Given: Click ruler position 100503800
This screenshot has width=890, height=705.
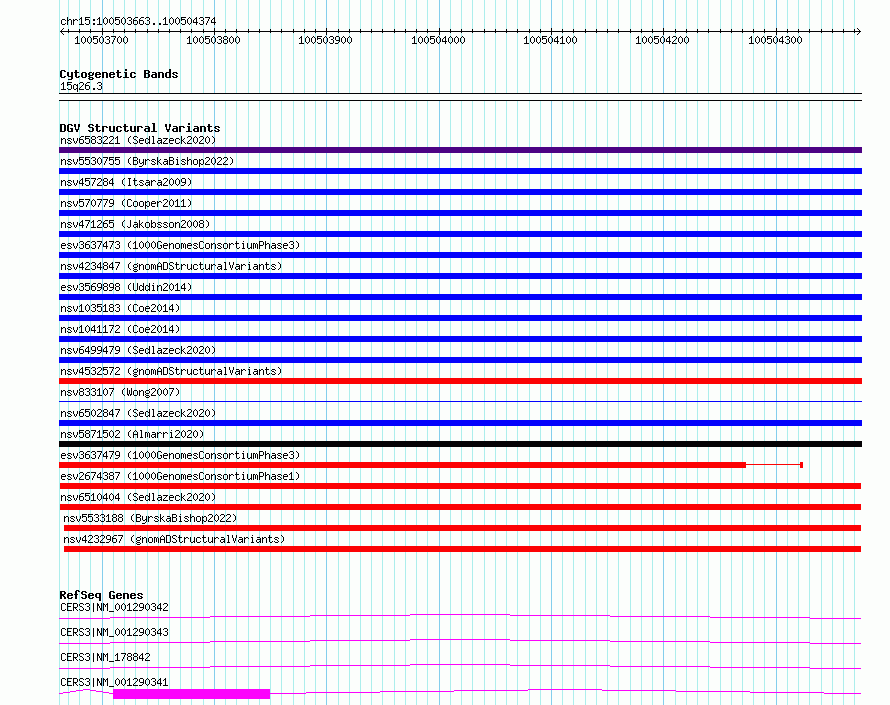Looking at the screenshot, I should [x=213, y=40].
